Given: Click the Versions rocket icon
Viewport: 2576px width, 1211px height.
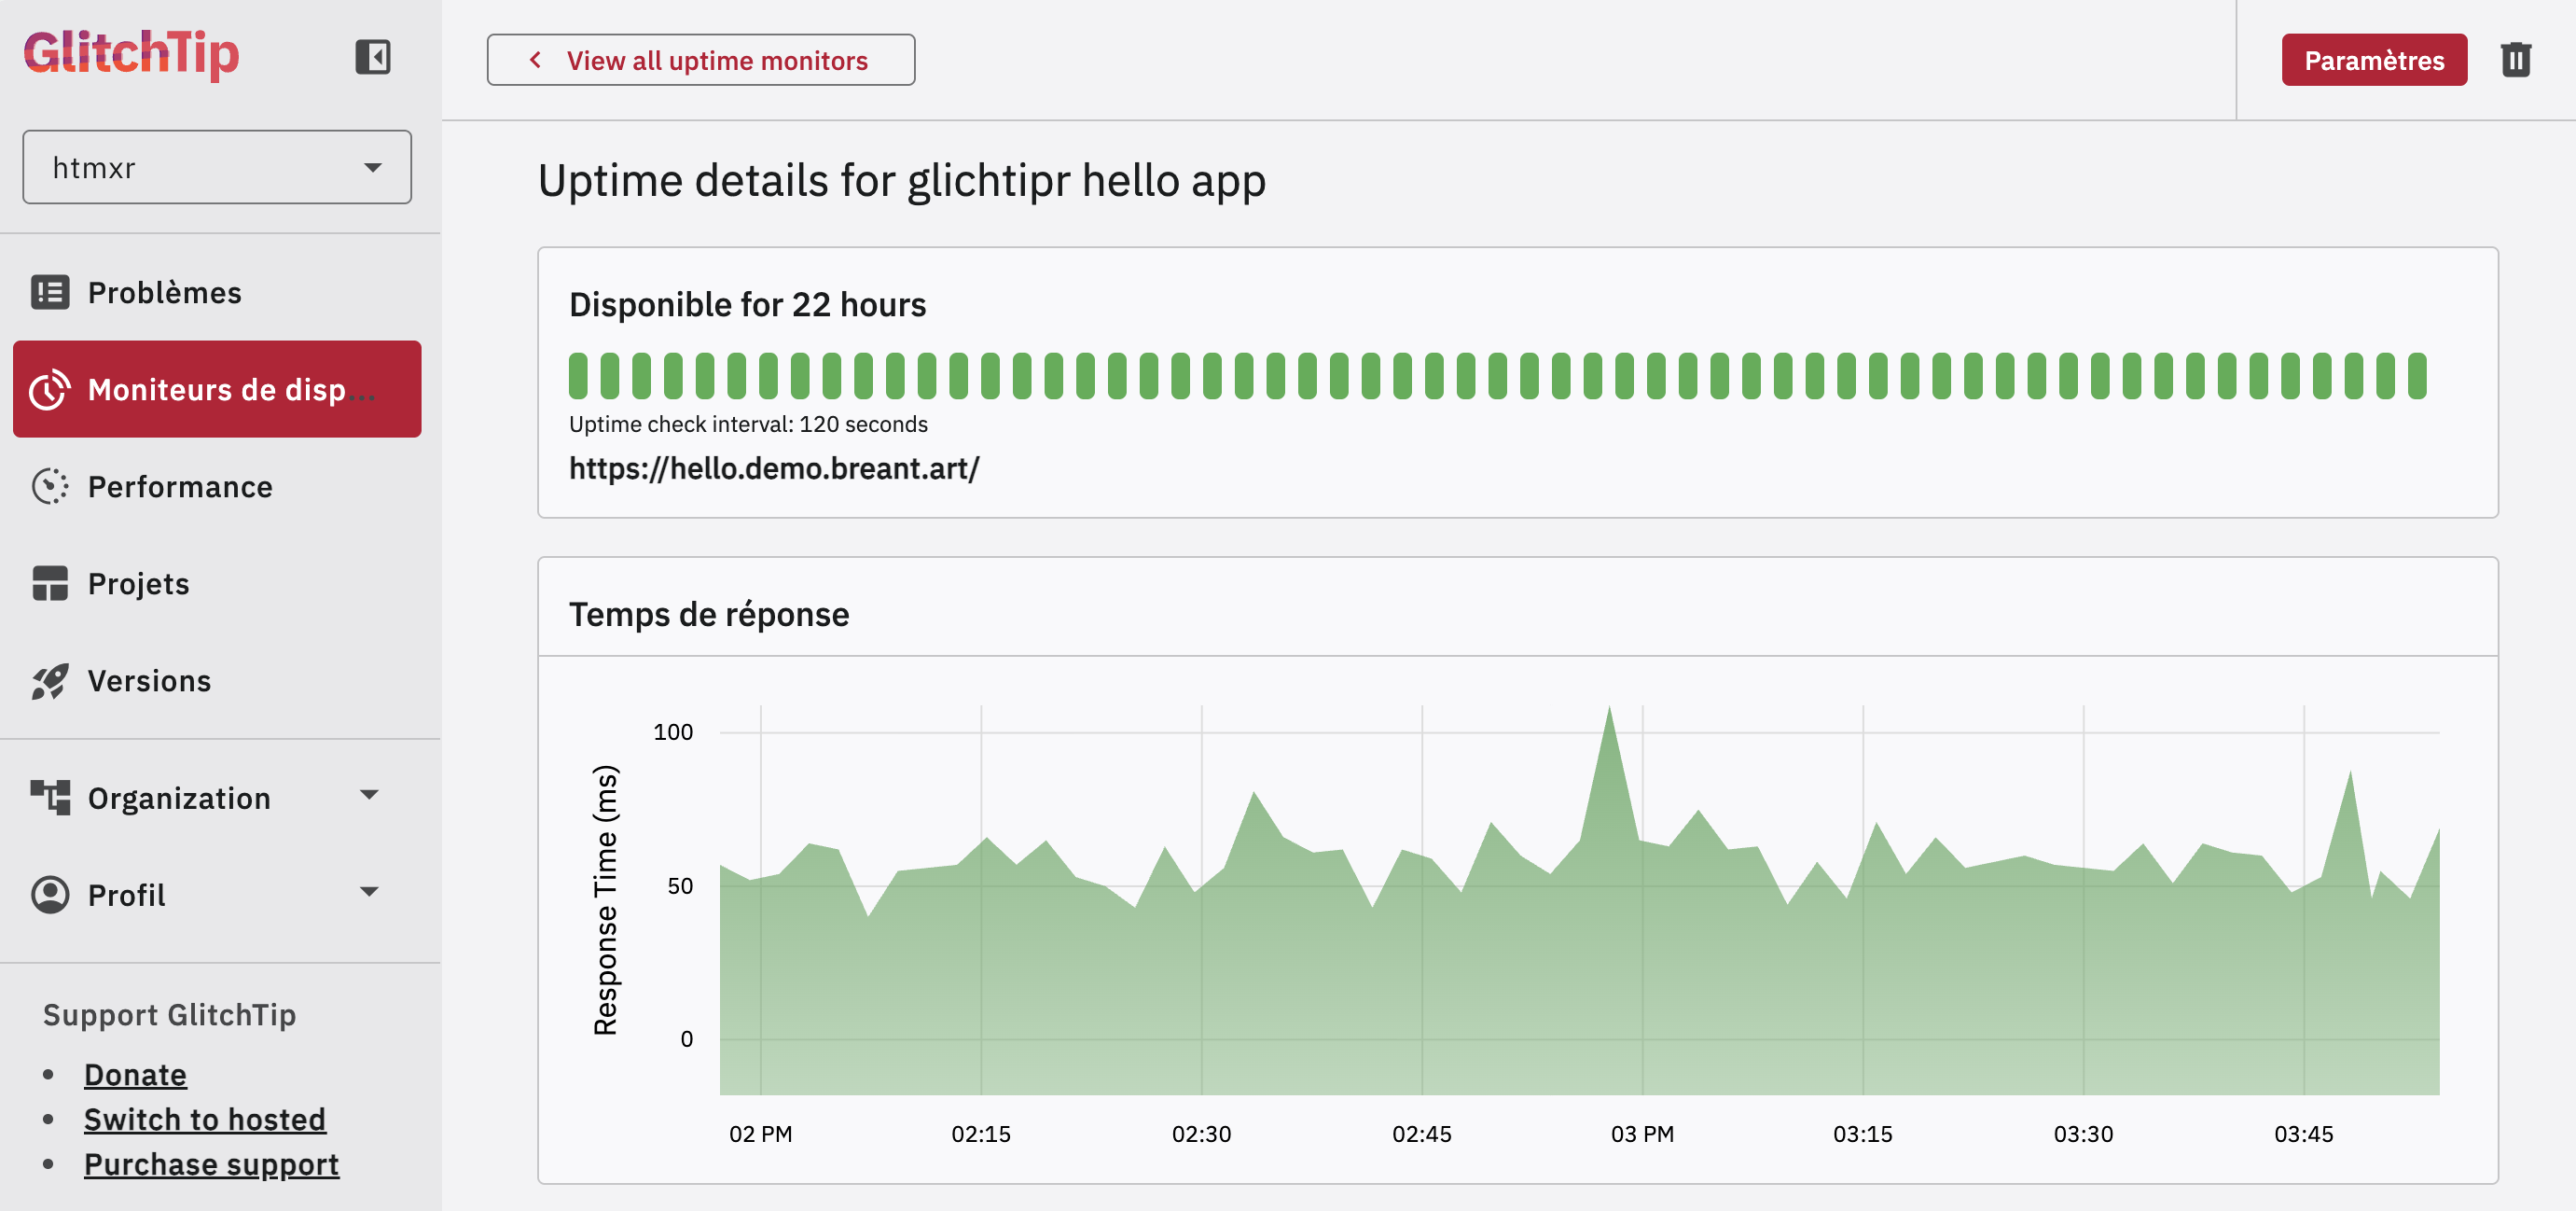Looking at the screenshot, I should click(x=50, y=681).
